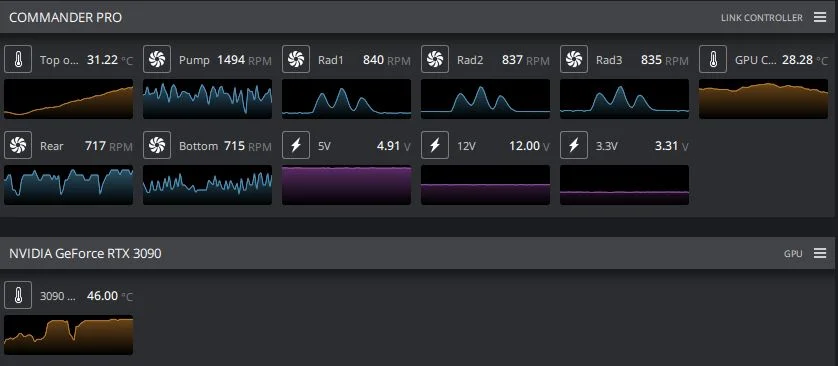The height and width of the screenshot is (366, 838).
Task: Select the 31.22 °C temperature value
Action: pos(110,60)
